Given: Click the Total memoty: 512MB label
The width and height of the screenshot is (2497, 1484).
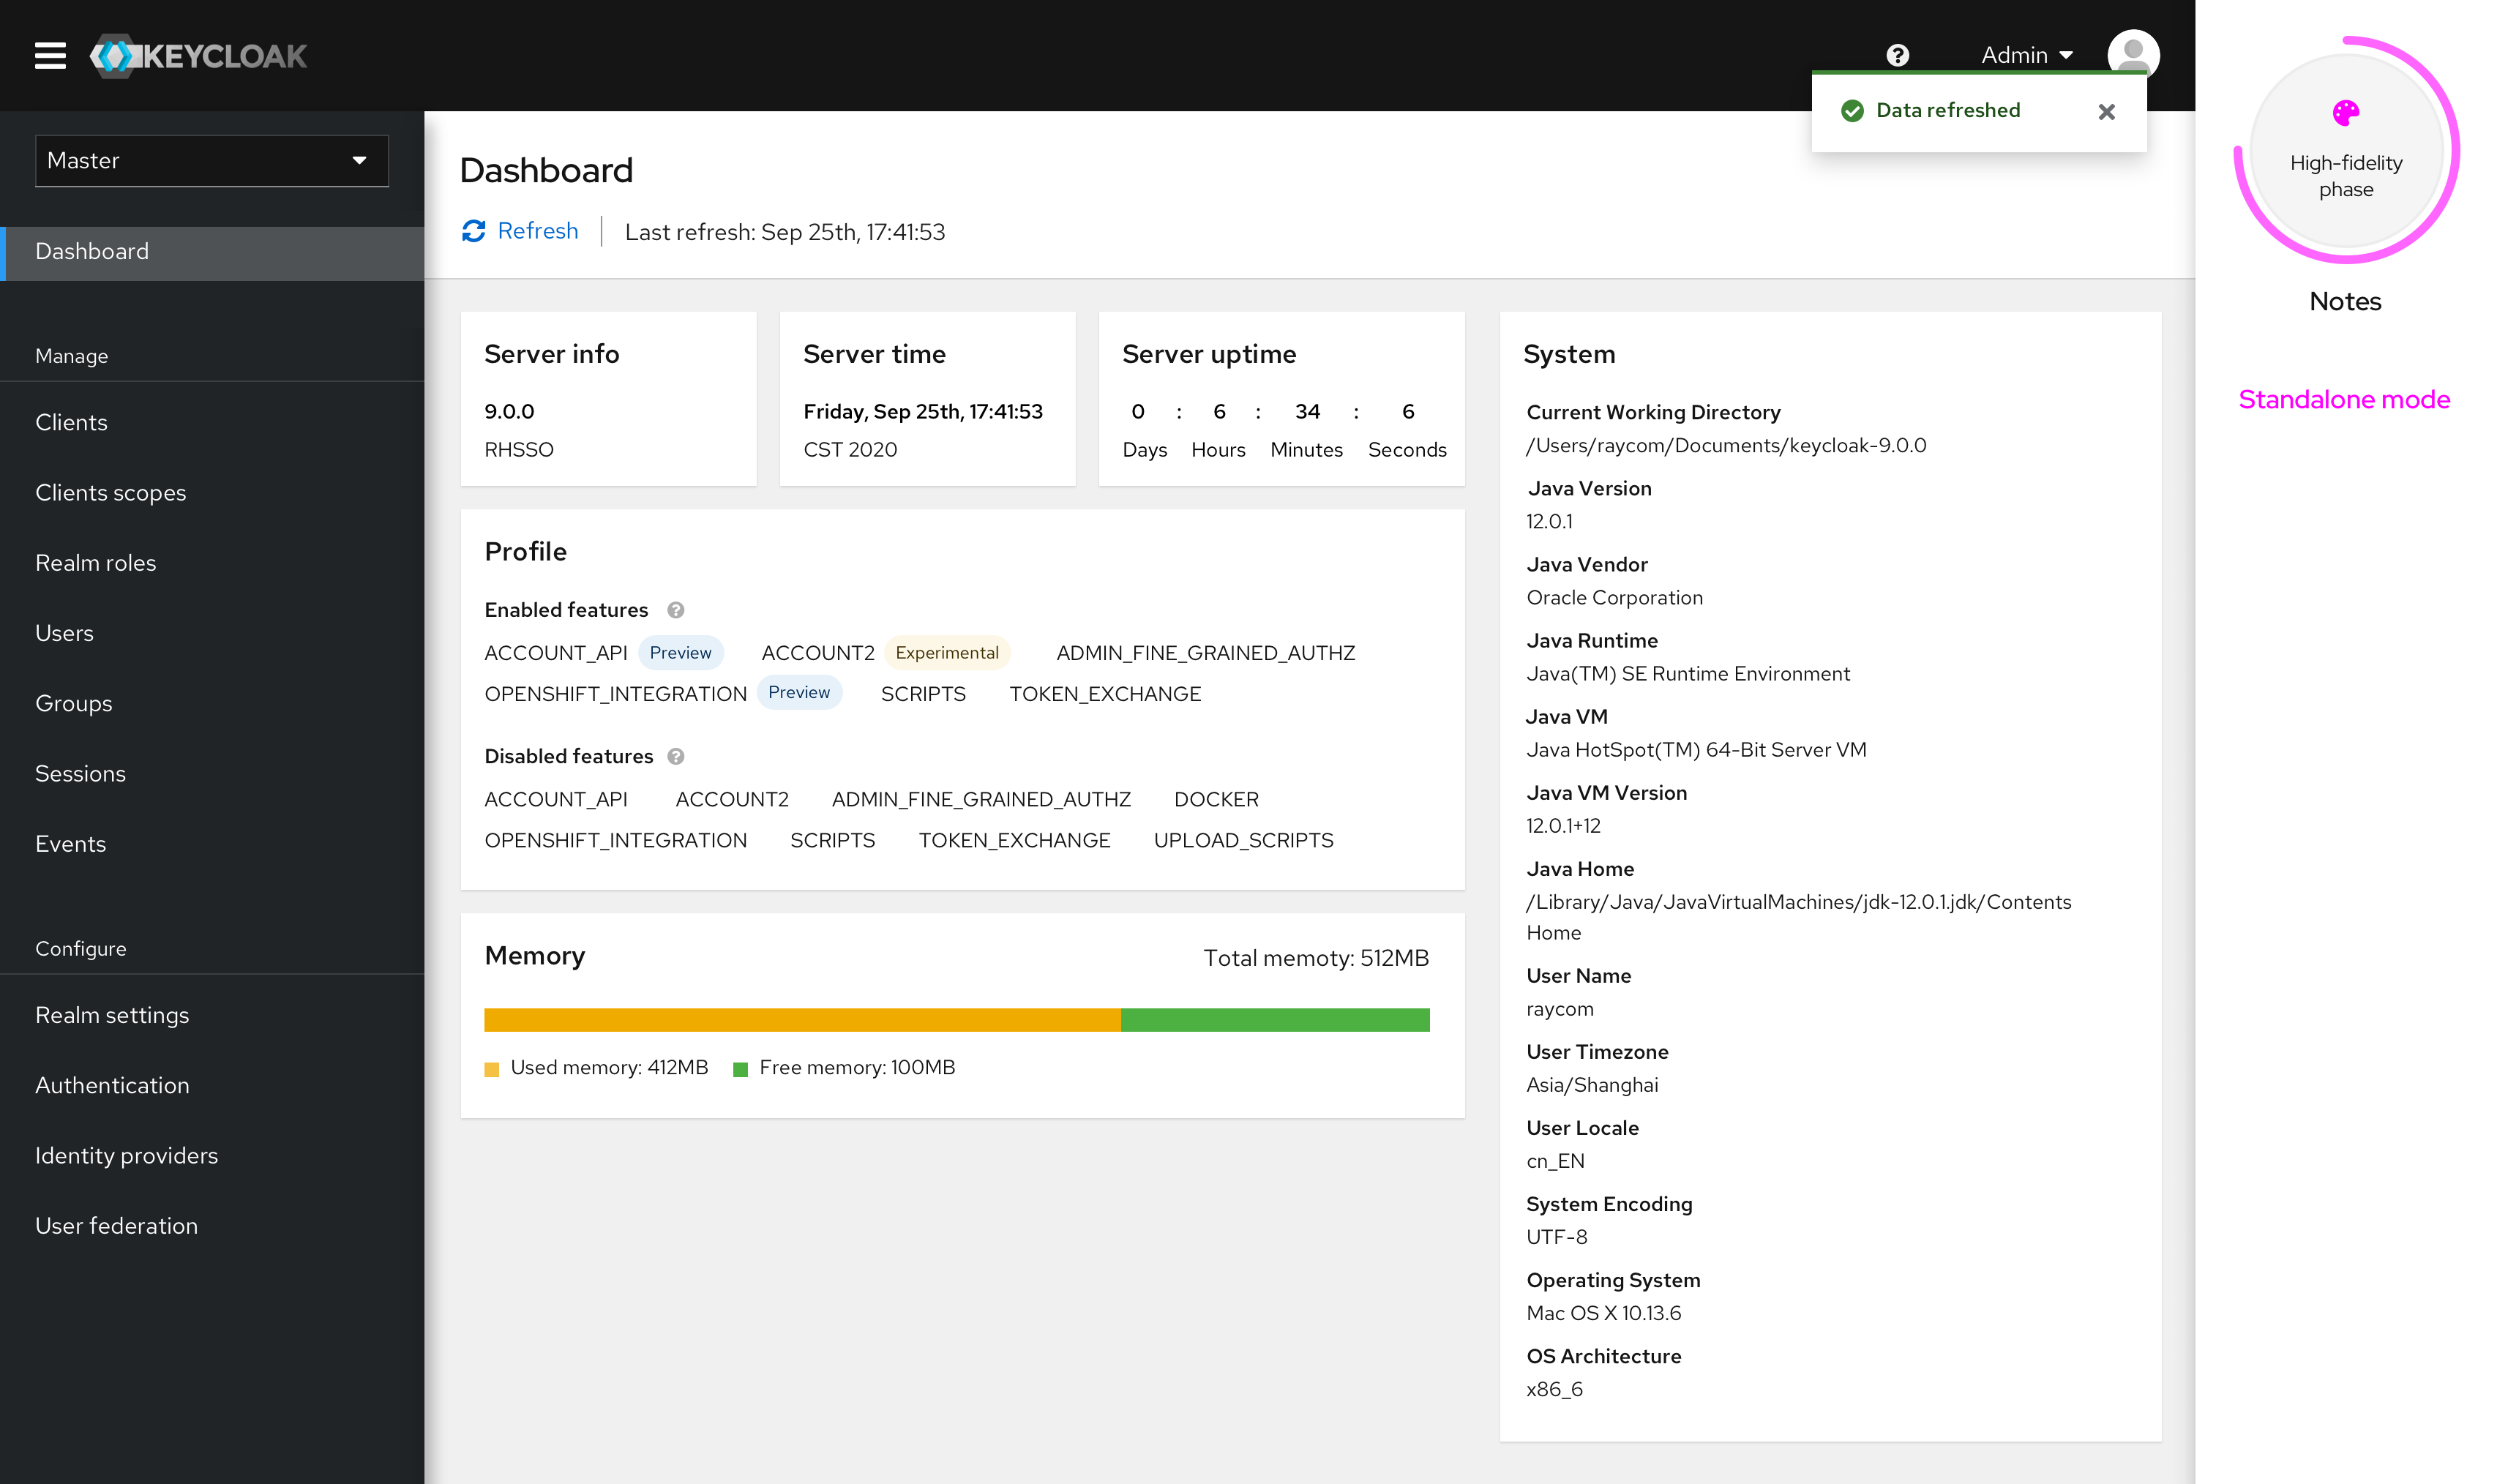Looking at the screenshot, I should point(1316,958).
